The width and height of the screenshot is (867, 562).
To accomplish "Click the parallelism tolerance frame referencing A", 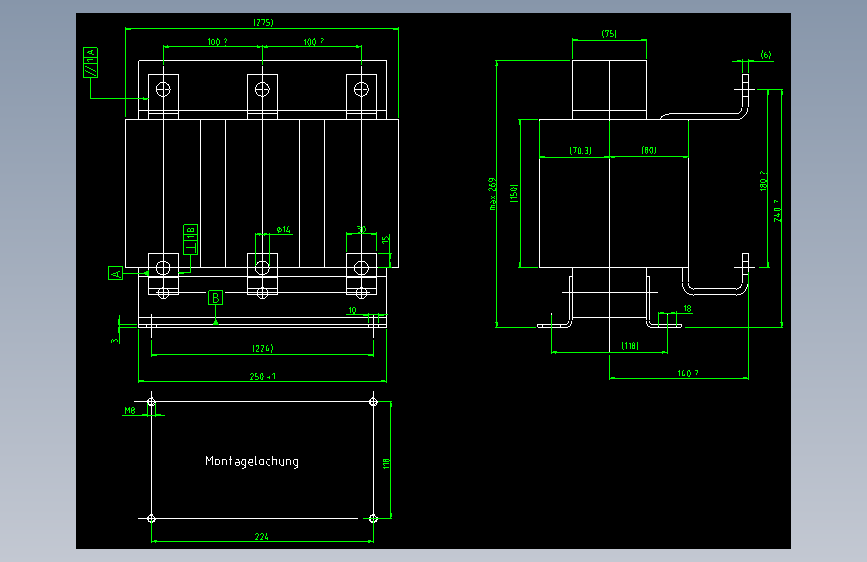I will point(91,63).
